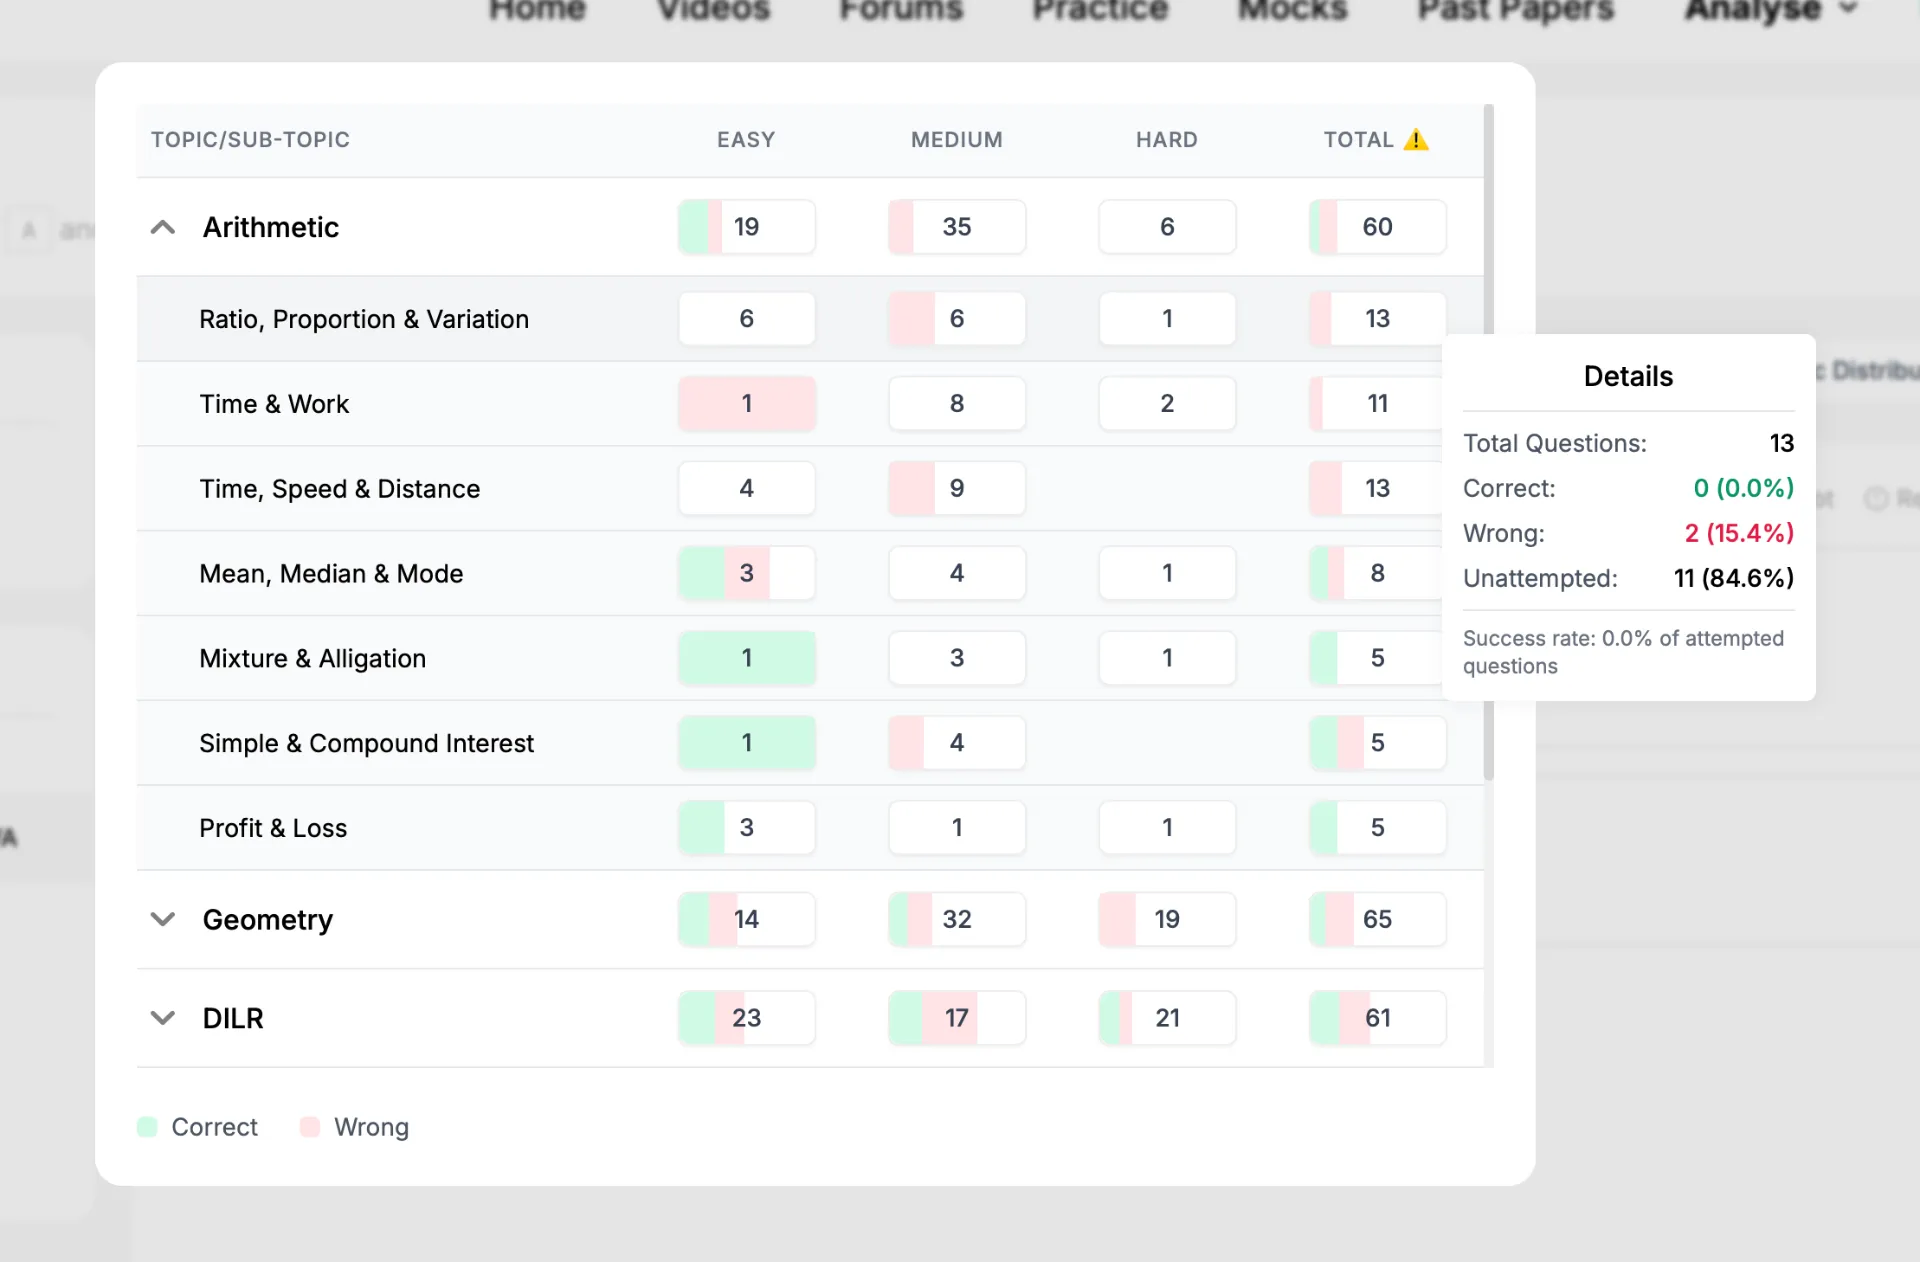The image size is (1920, 1262).
Task: Open the Analyse dropdown menu
Action: click(x=1770, y=10)
